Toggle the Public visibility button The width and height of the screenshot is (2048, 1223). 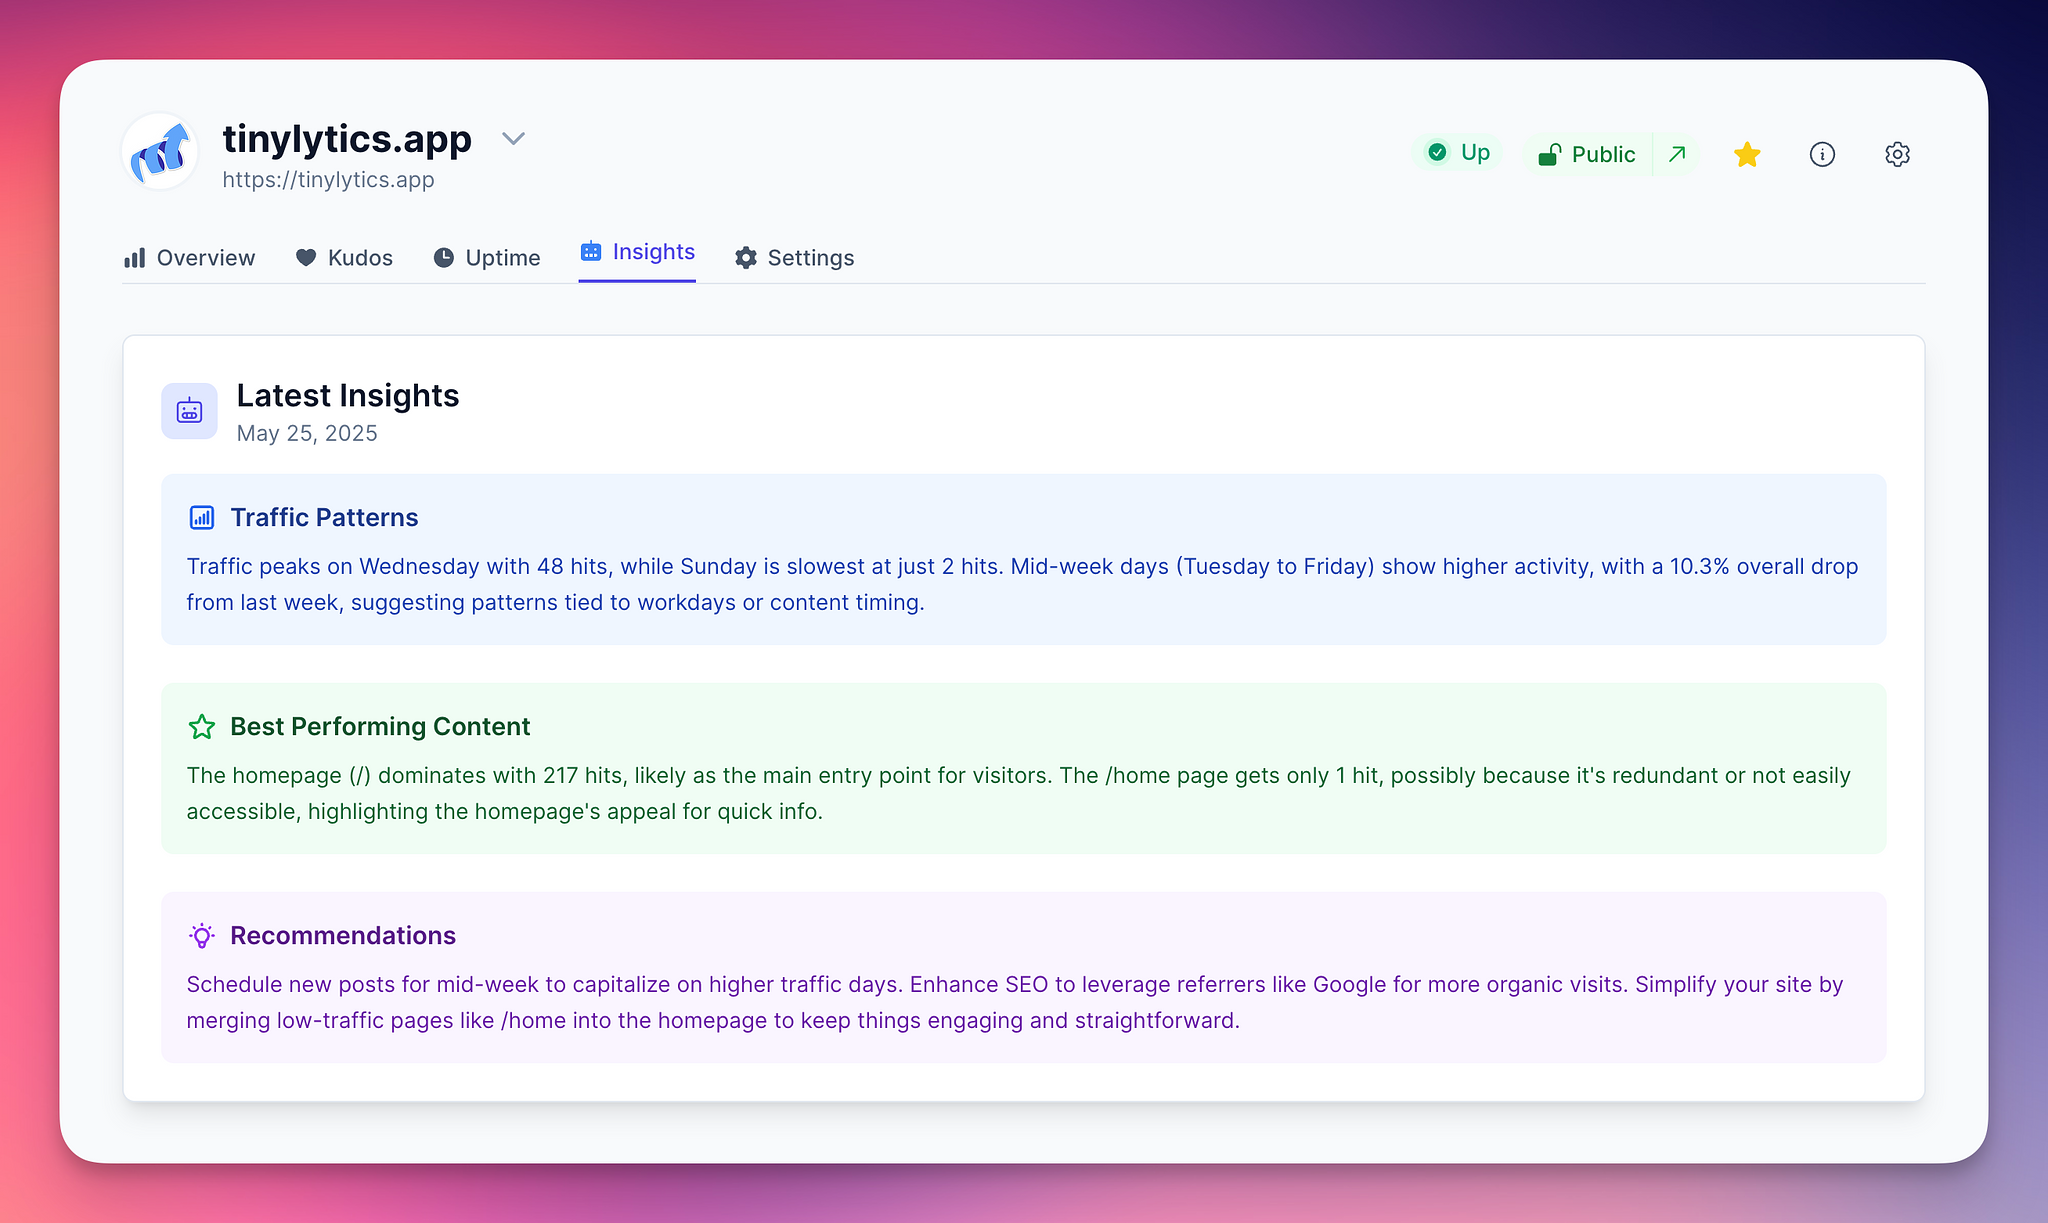tap(1588, 154)
